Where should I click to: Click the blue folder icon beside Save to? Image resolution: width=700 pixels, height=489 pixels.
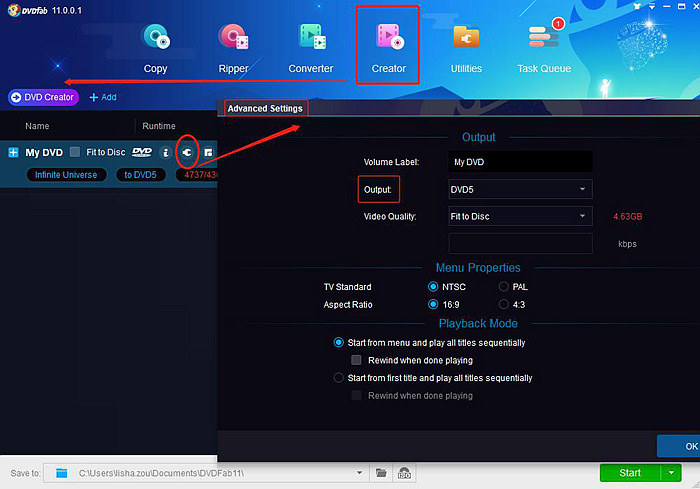click(62, 473)
